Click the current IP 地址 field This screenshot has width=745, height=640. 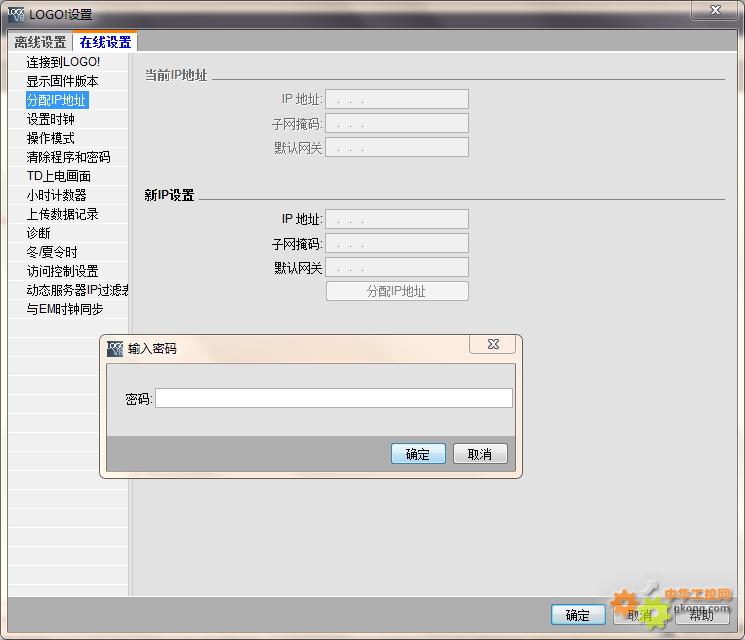click(x=397, y=99)
